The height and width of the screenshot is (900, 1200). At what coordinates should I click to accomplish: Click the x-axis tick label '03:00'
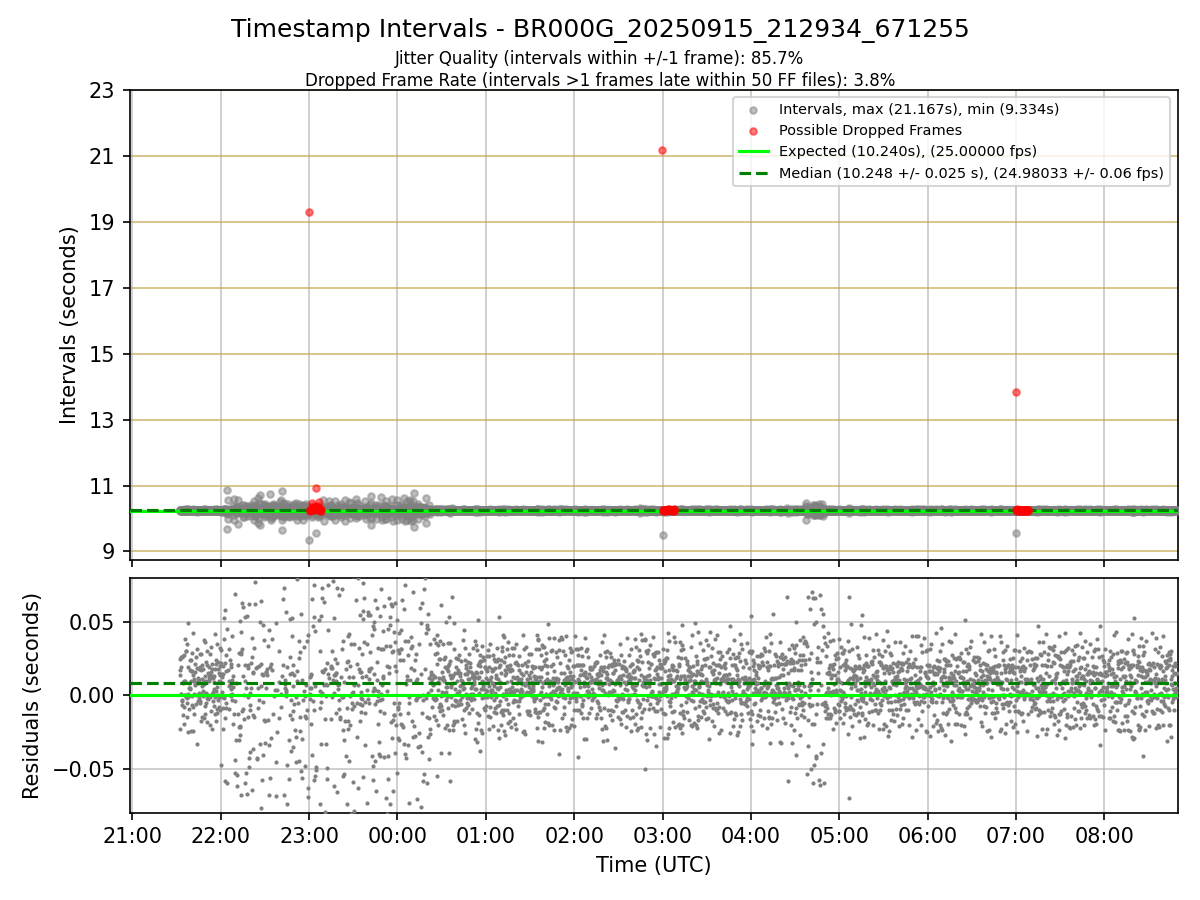662,835
